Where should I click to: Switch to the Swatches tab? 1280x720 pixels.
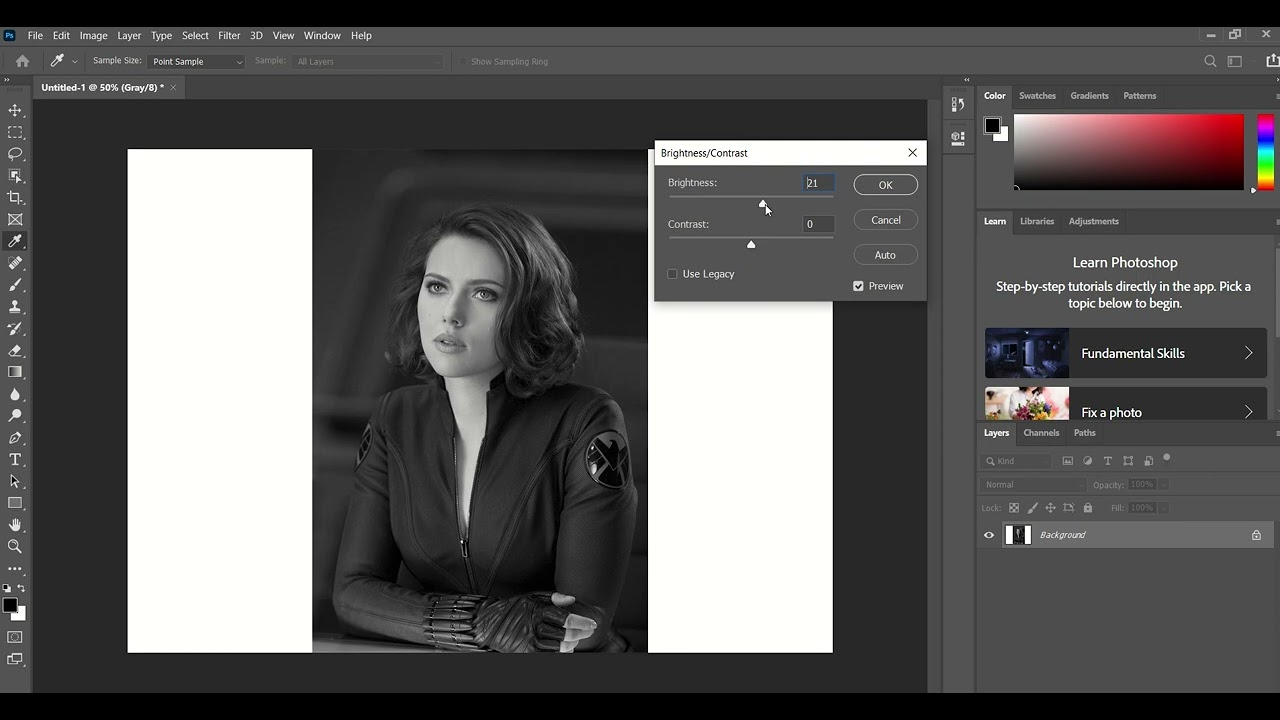[x=1037, y=96]
